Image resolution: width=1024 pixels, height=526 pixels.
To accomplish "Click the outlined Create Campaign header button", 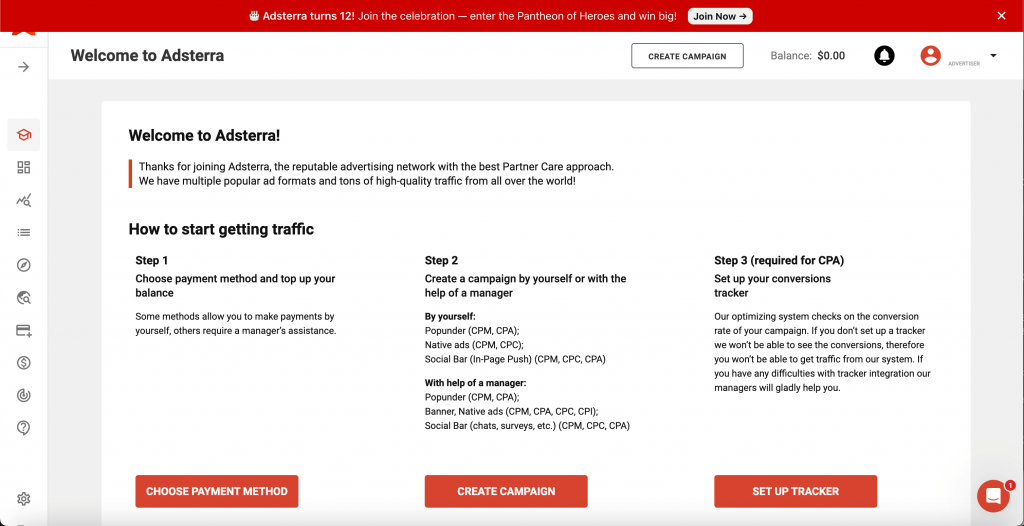I will 687,56.
